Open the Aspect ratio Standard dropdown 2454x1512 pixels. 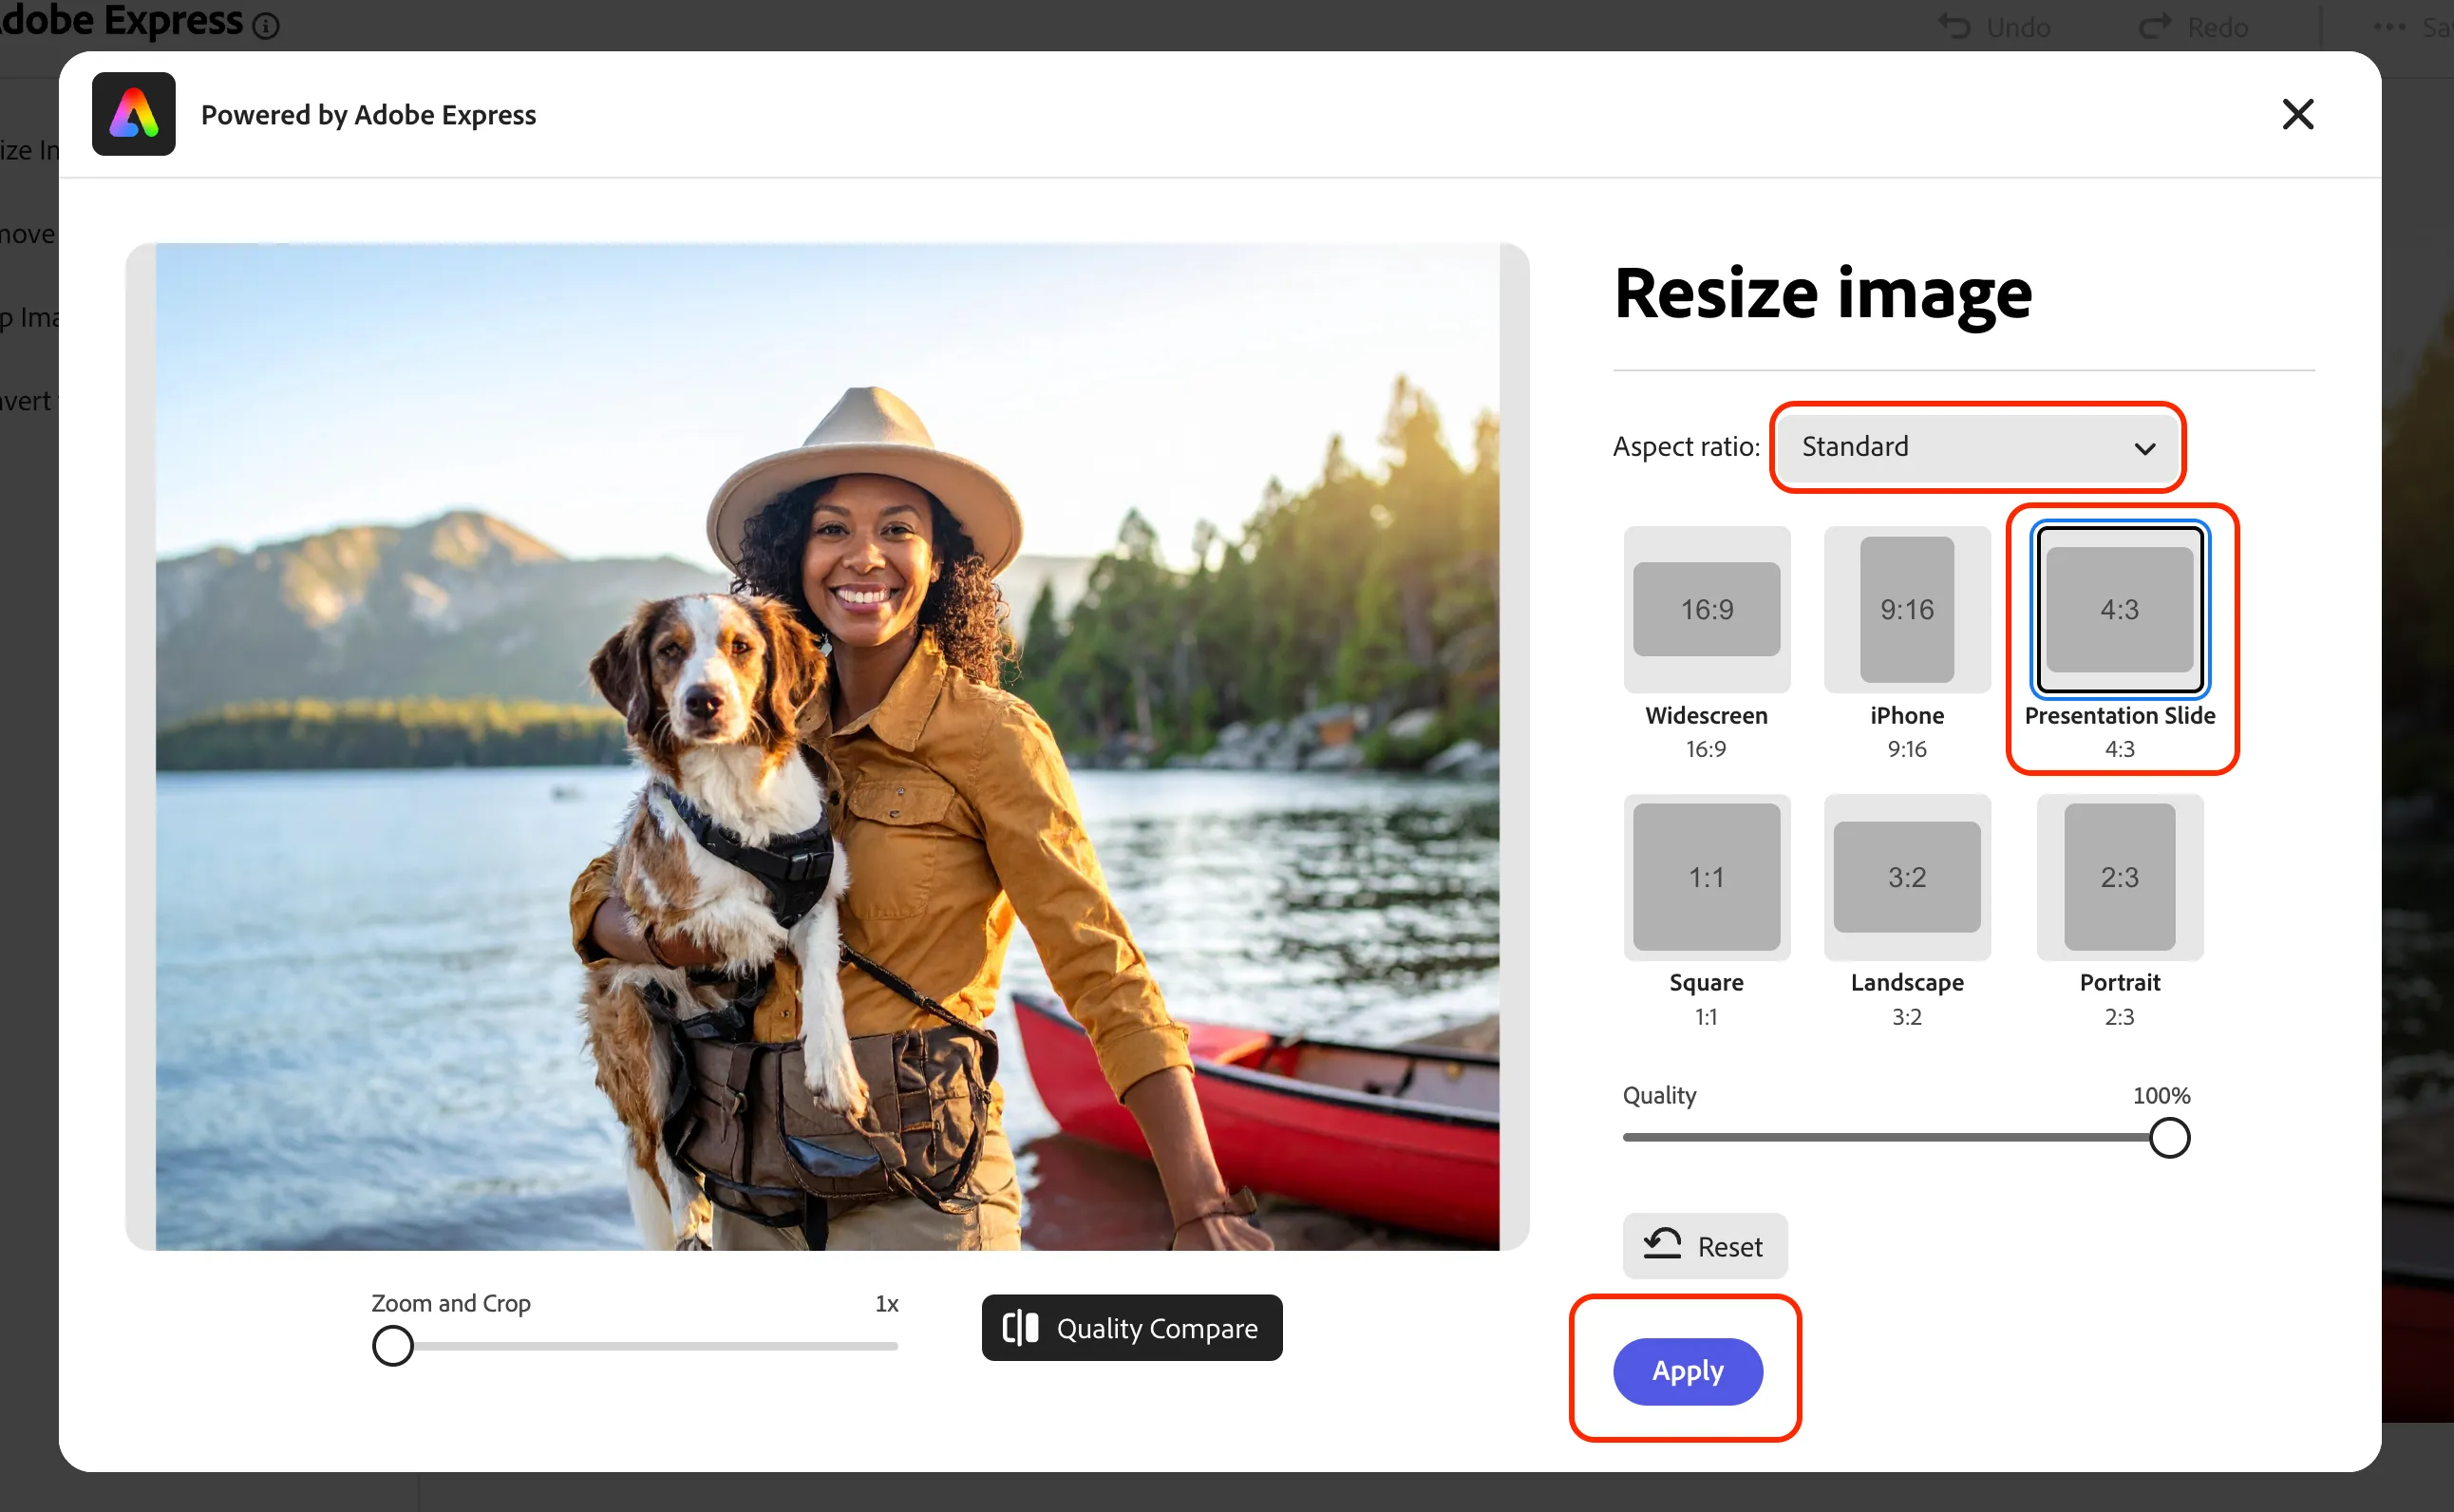(x=1977, y=446)
